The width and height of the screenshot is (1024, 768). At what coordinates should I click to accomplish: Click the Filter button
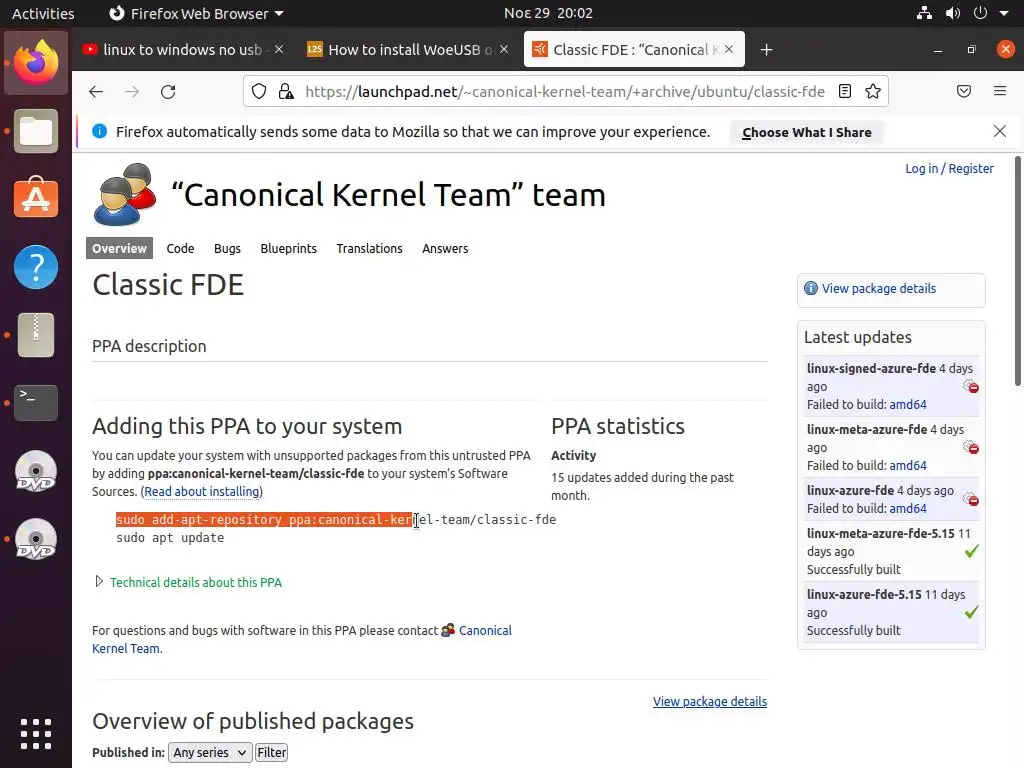click(271, 752)
